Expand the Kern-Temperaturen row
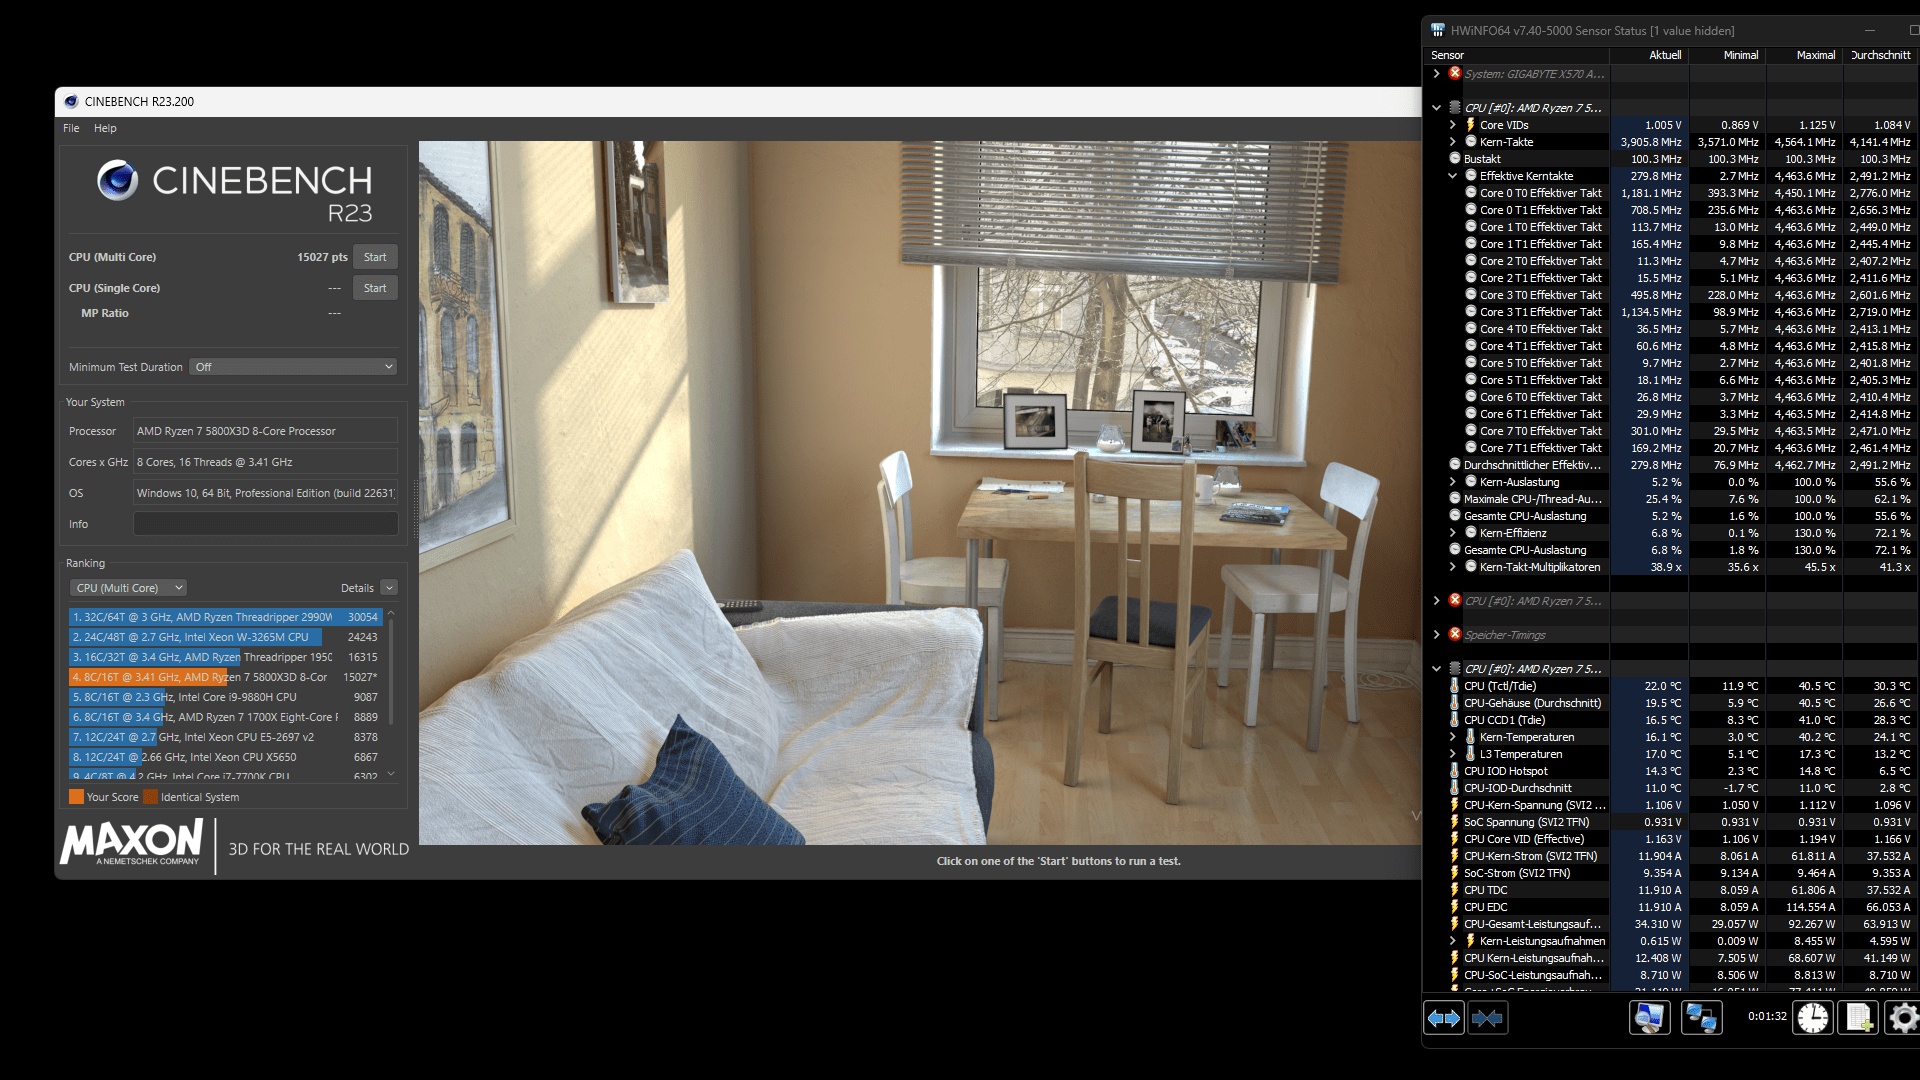The image size is (1920, 1080). click(x=1453, y=737)
